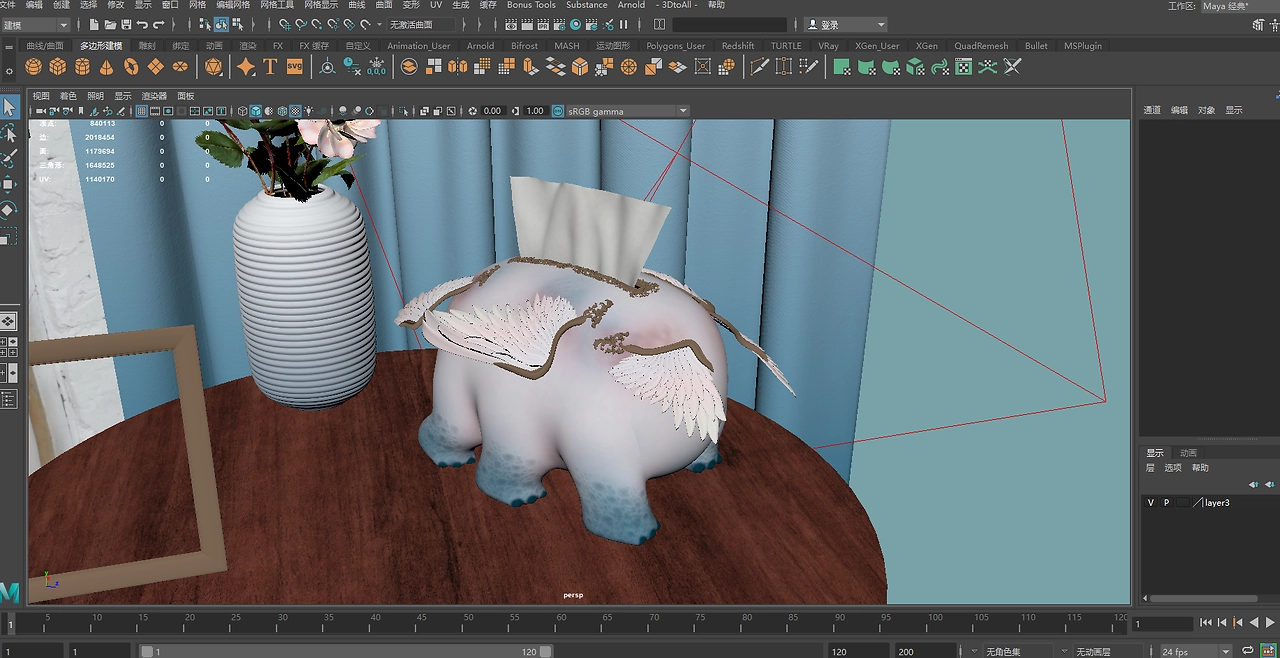Open the checkered UV Editor icon

coord(964,67)
